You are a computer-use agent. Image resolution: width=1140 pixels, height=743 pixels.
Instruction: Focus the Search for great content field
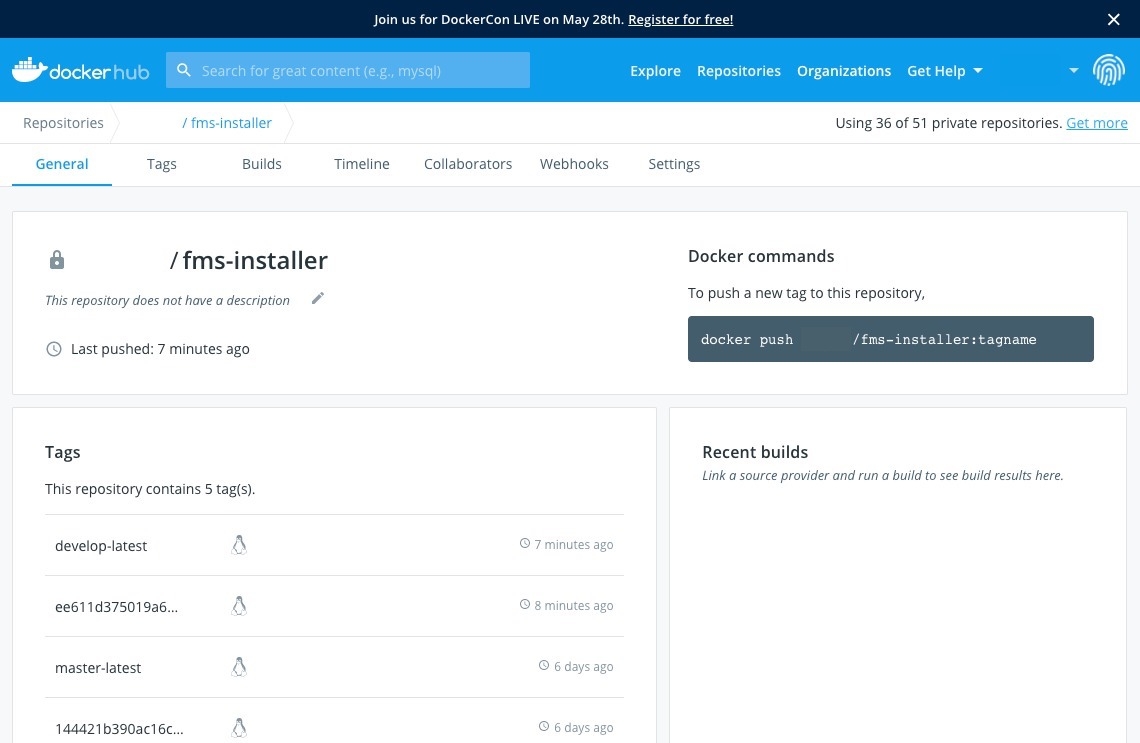(360, 71)
